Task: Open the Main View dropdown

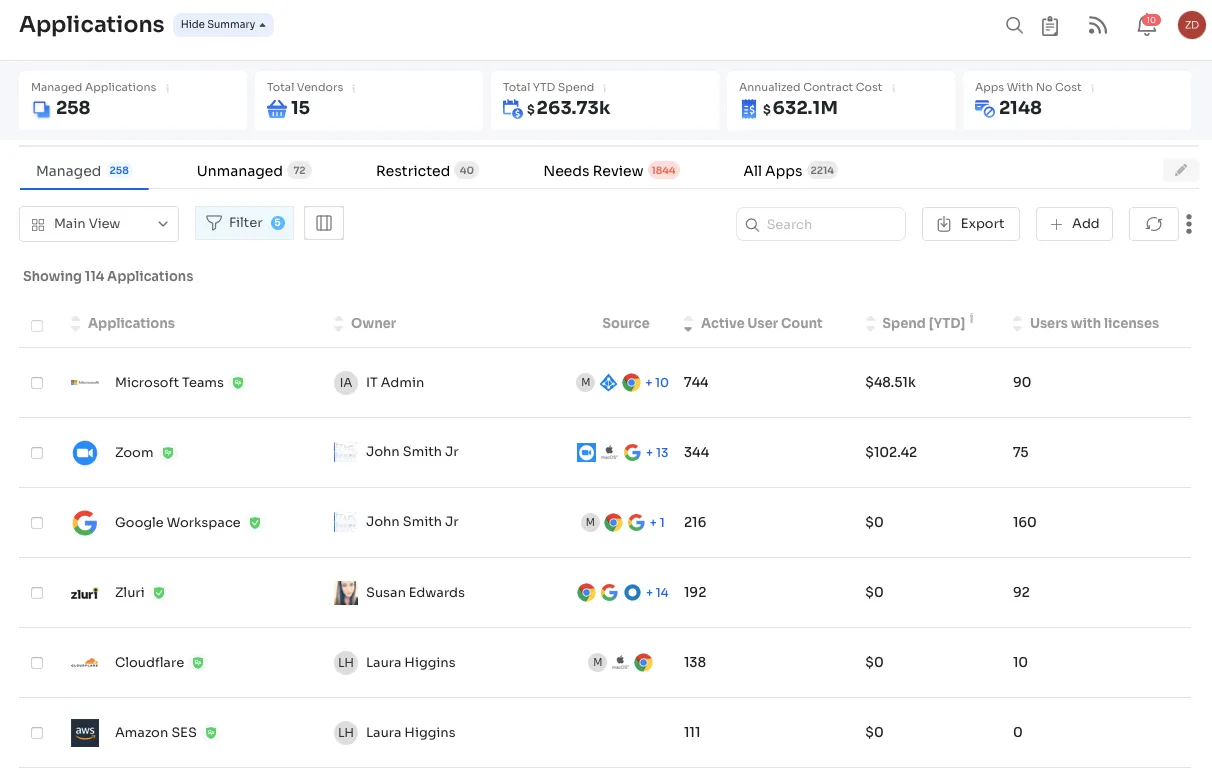Action: [x=99, y=224]
